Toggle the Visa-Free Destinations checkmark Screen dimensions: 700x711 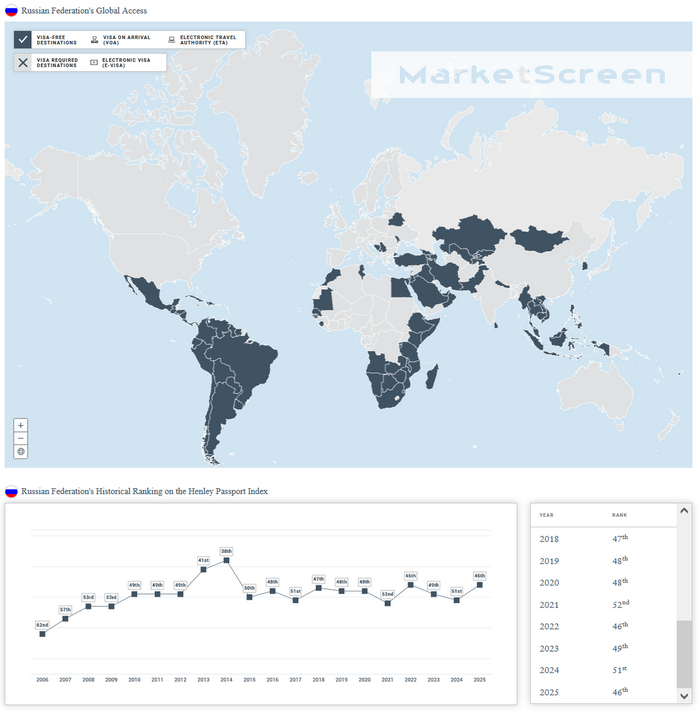click(23, 39)
